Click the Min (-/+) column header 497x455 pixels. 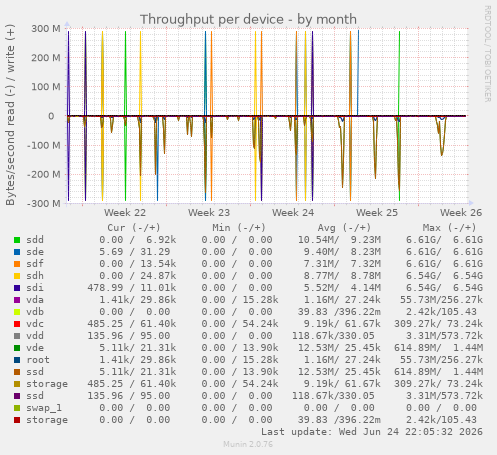239,228
